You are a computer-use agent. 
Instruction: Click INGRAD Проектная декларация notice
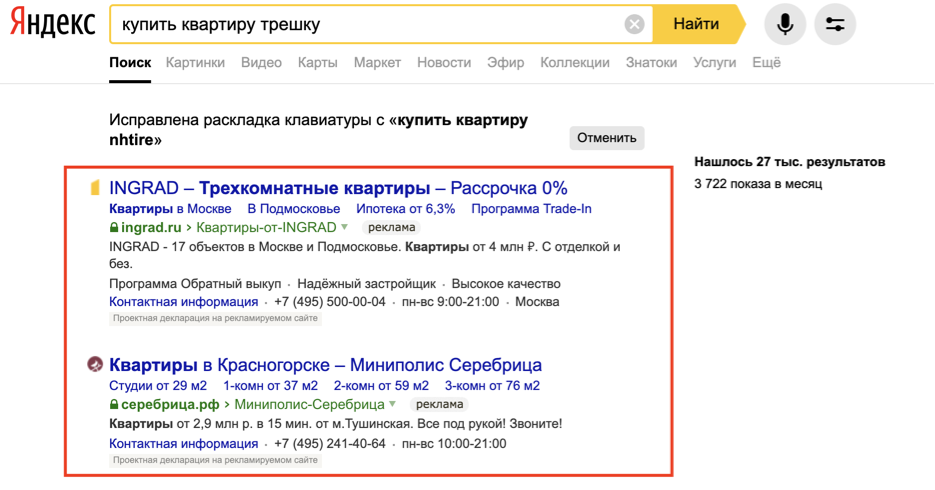coord(215,318)
